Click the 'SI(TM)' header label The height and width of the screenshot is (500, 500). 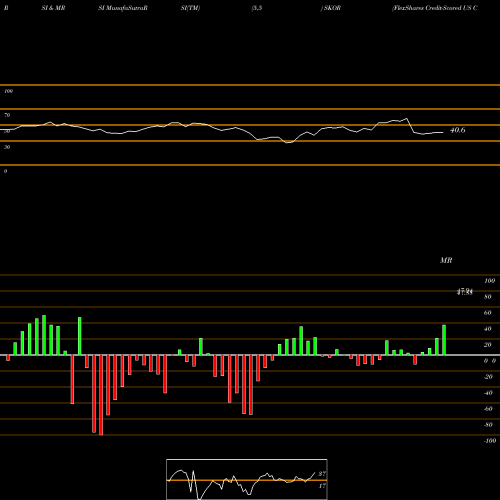pos(190,8)
